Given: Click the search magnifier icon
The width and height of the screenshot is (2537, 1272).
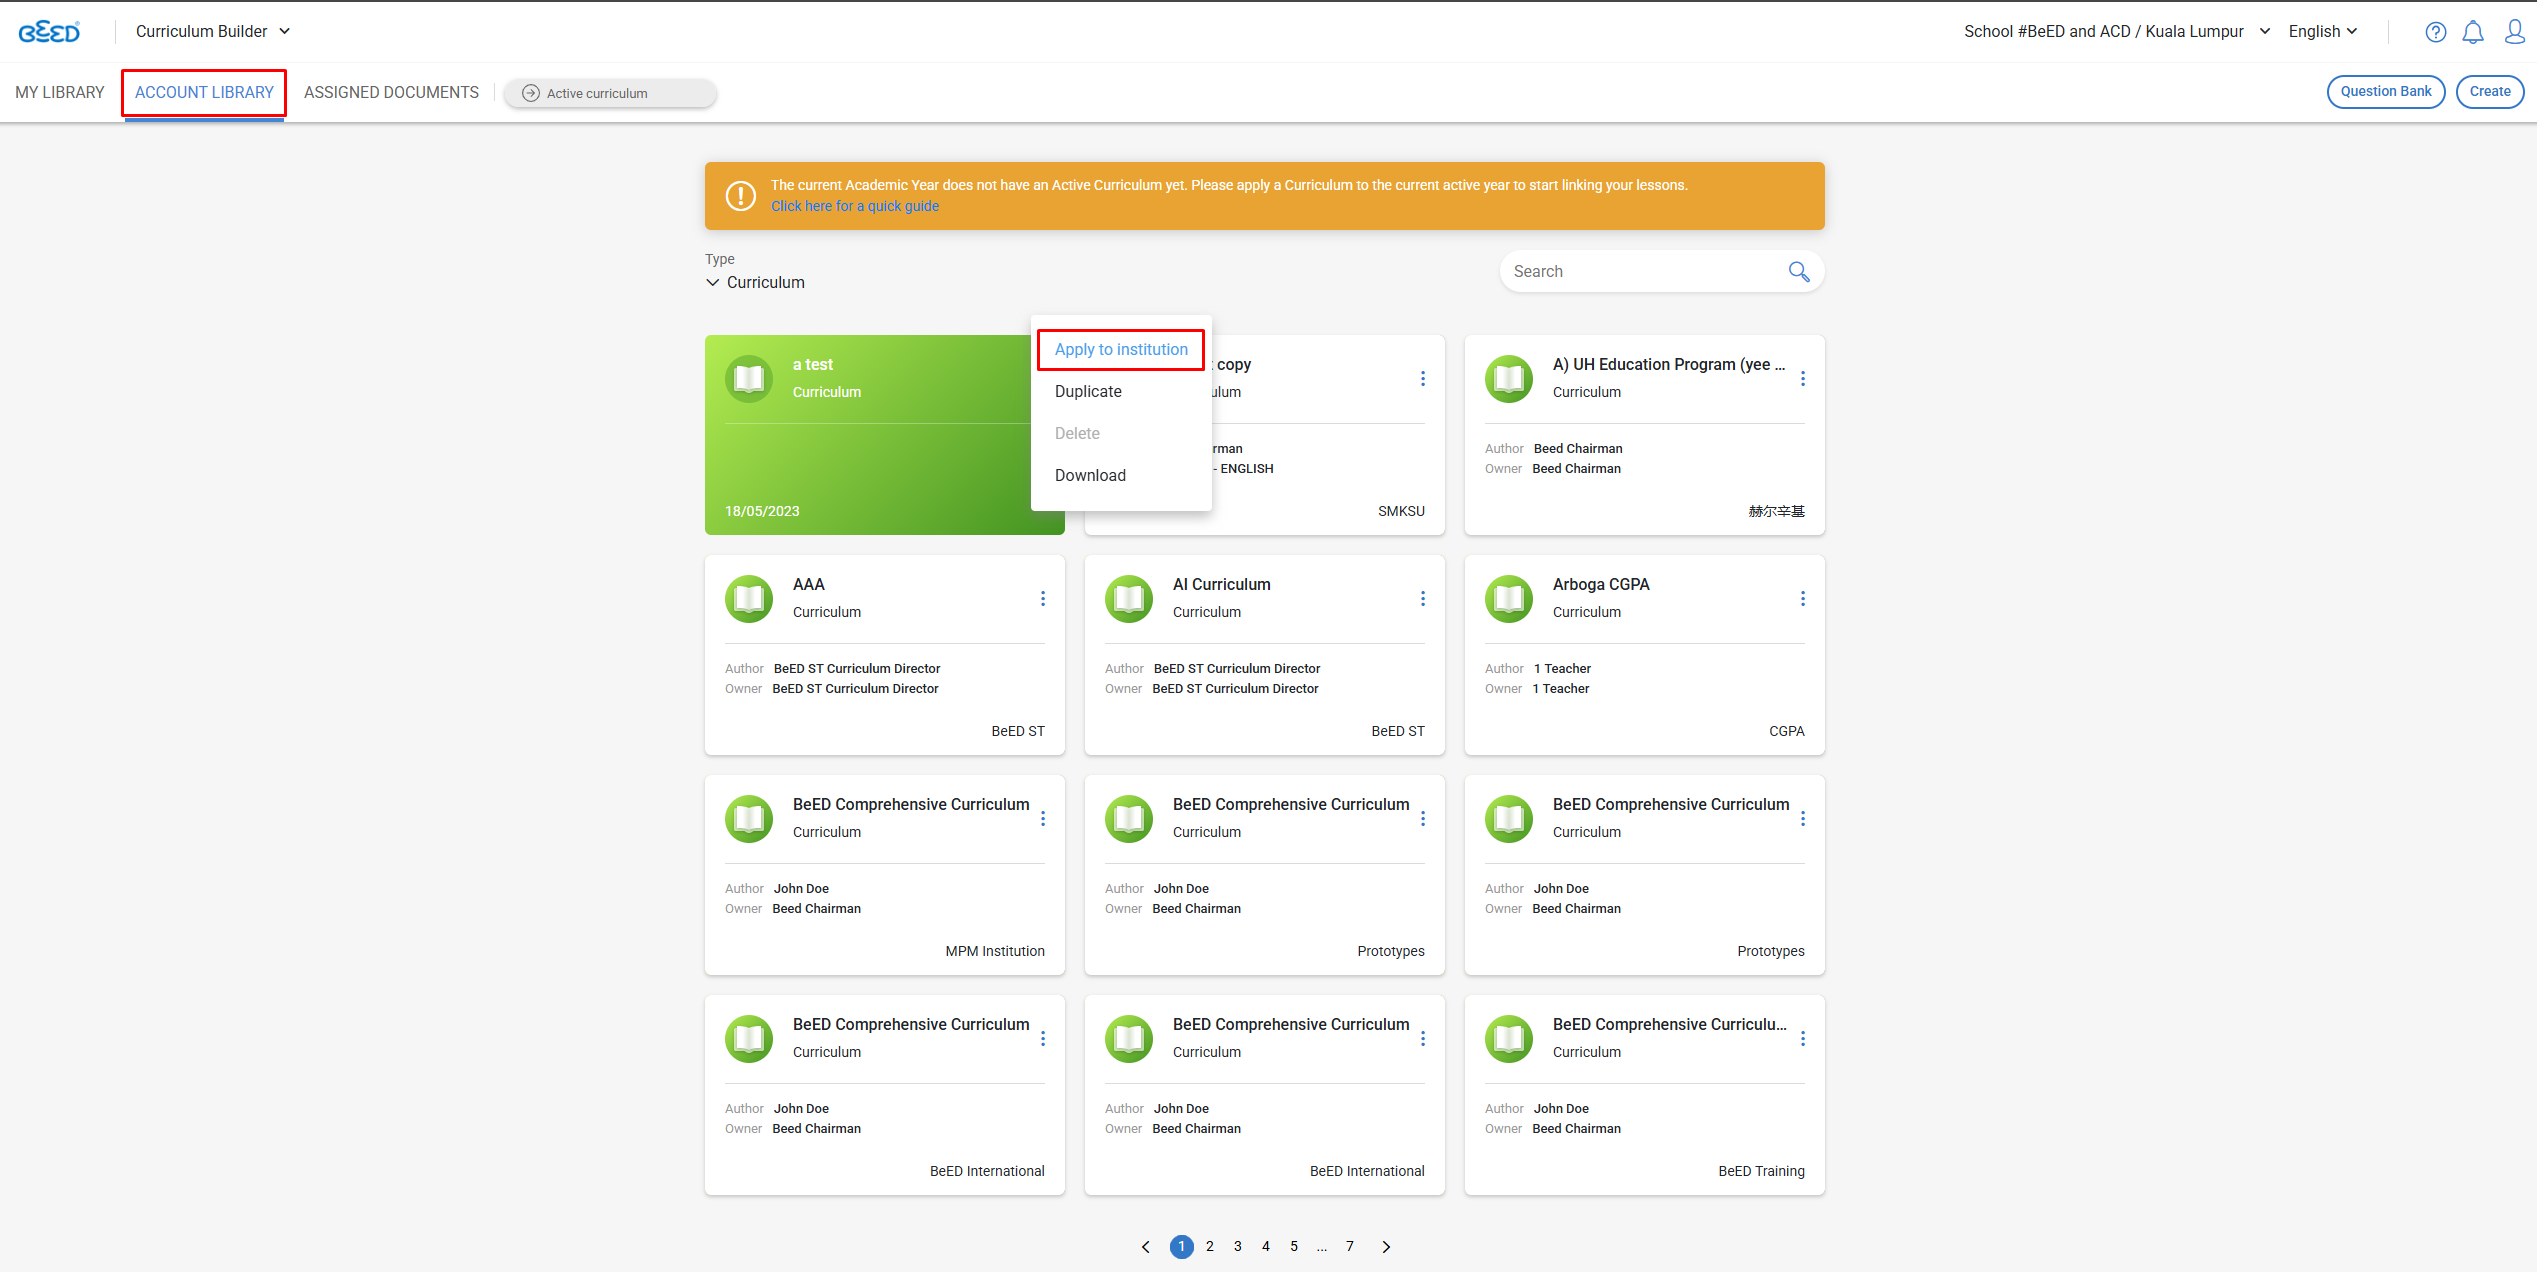Looking at the screenshot, I should (1798, 271).
